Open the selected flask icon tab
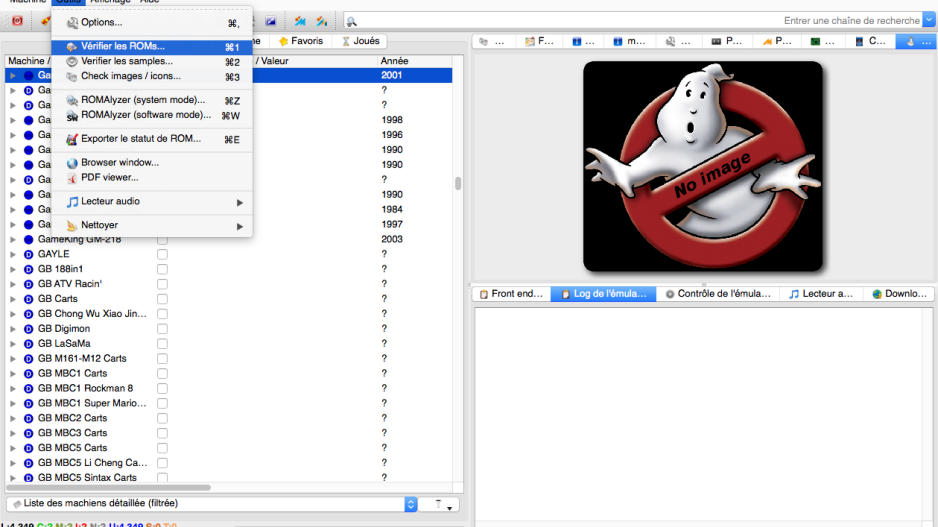Image resolution: width=938 pixels, height=527 pixels. click(918, 41)
